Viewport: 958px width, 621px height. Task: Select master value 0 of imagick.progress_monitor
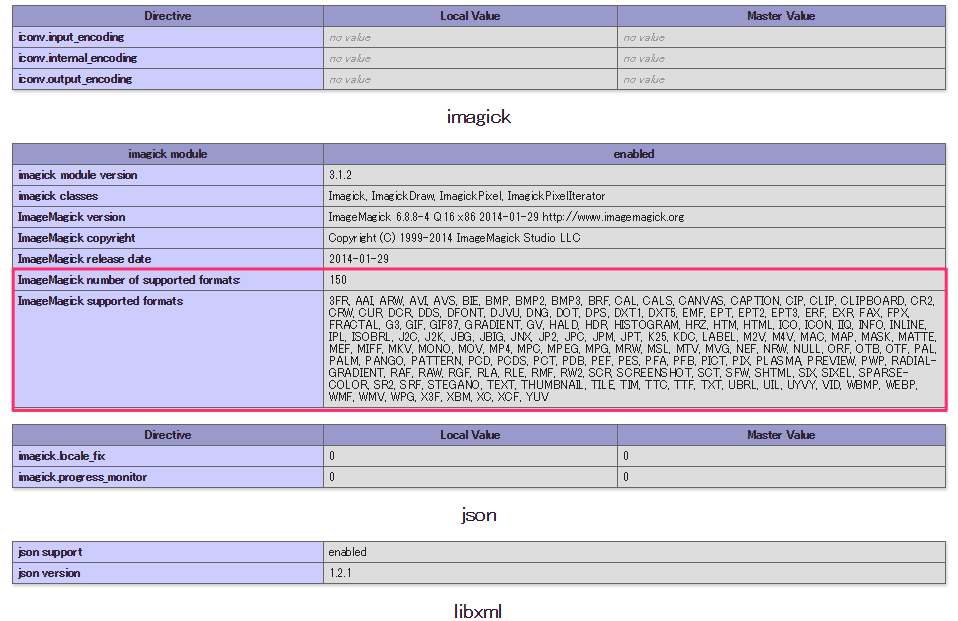(x=626, y=477)
